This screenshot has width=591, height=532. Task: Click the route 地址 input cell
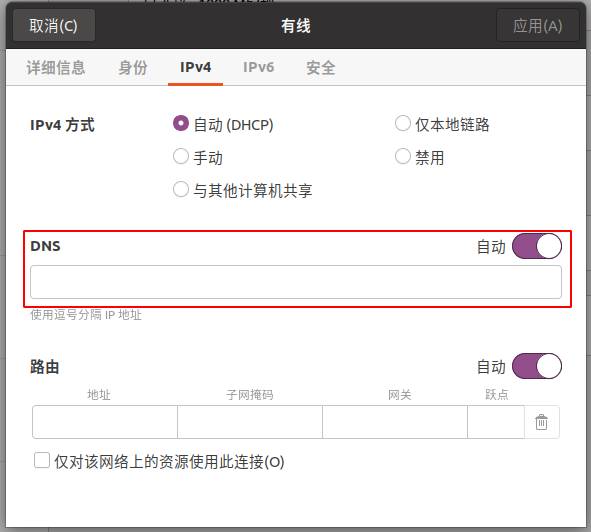click(x=105, y=422)
